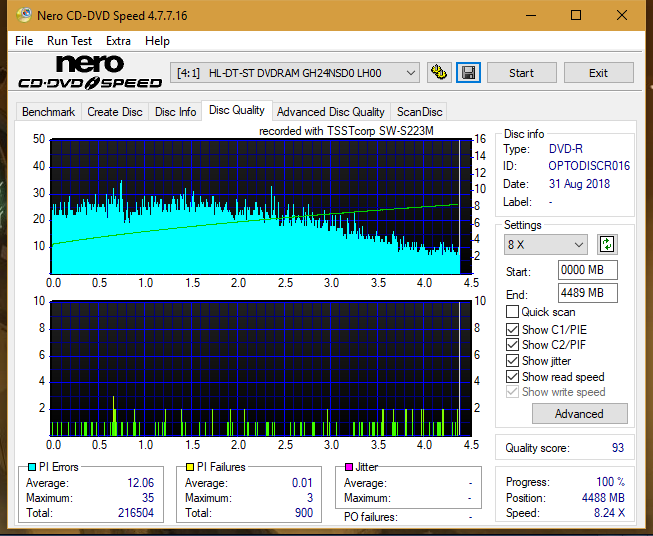Viewport: 653px width, 536px height.
Task: Click the End 4489 MB input field
Action: tap(587, 293)
